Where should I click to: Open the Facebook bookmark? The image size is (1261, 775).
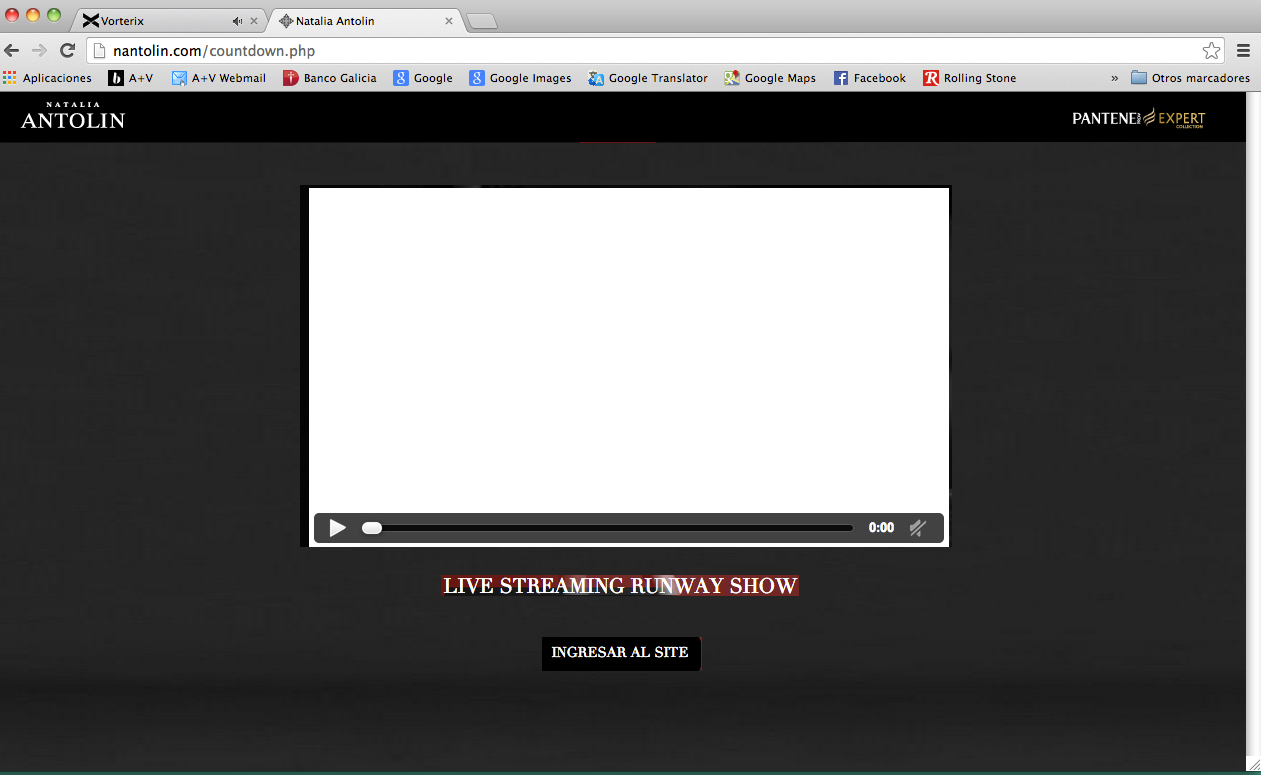(x=869, y=78)
